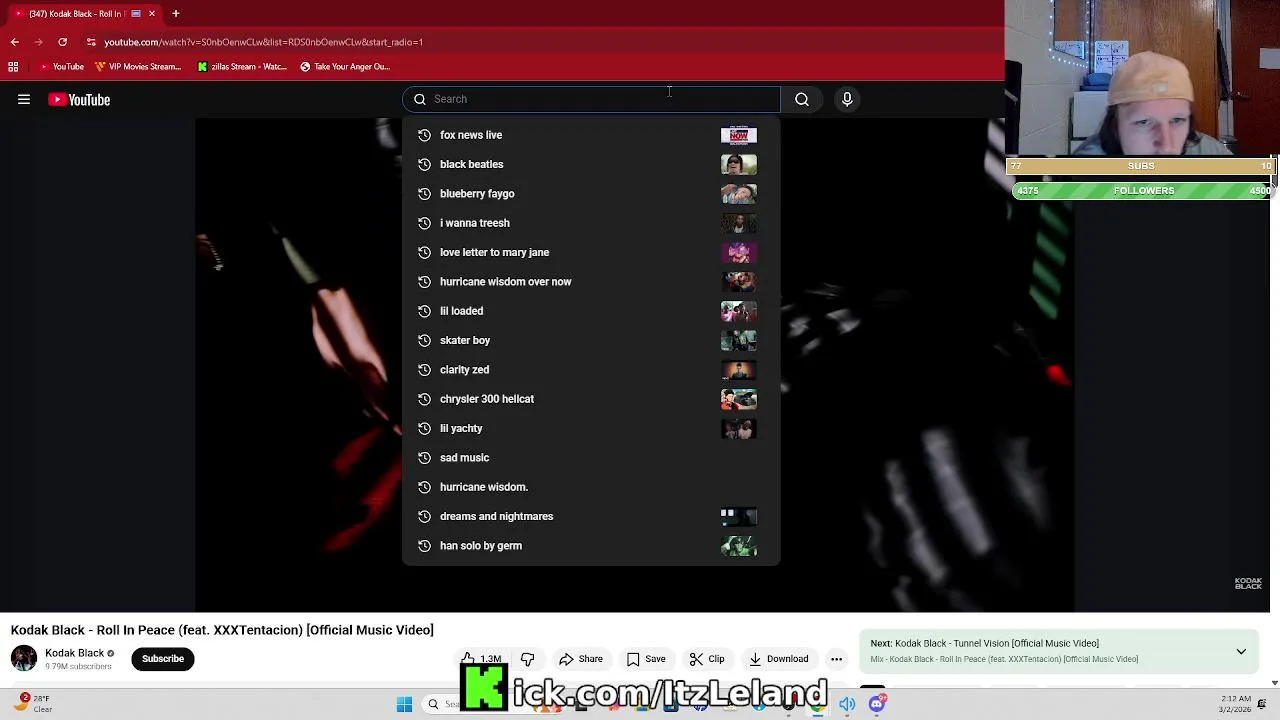The width and height of the screenshot is (1280, 720).
Task: Open taskbar volume speaker icon
Action: [x=847, y=704]
